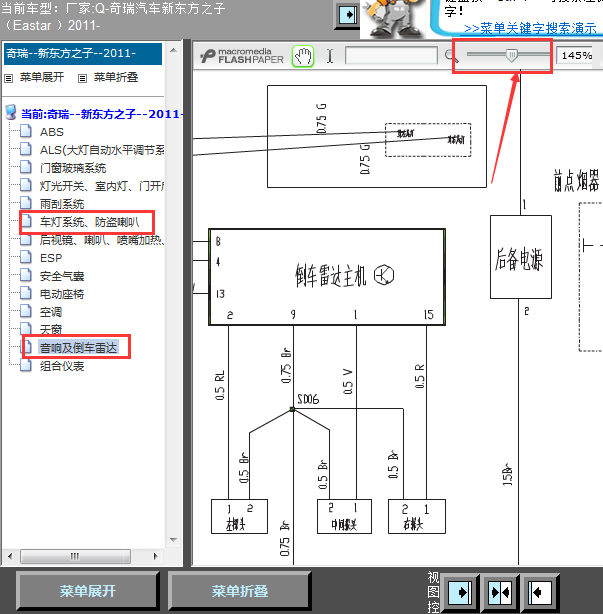The width and height of the screenshot is (603, 614).
Task: Click the computer icon at tree root
Action: coord(11,112)
